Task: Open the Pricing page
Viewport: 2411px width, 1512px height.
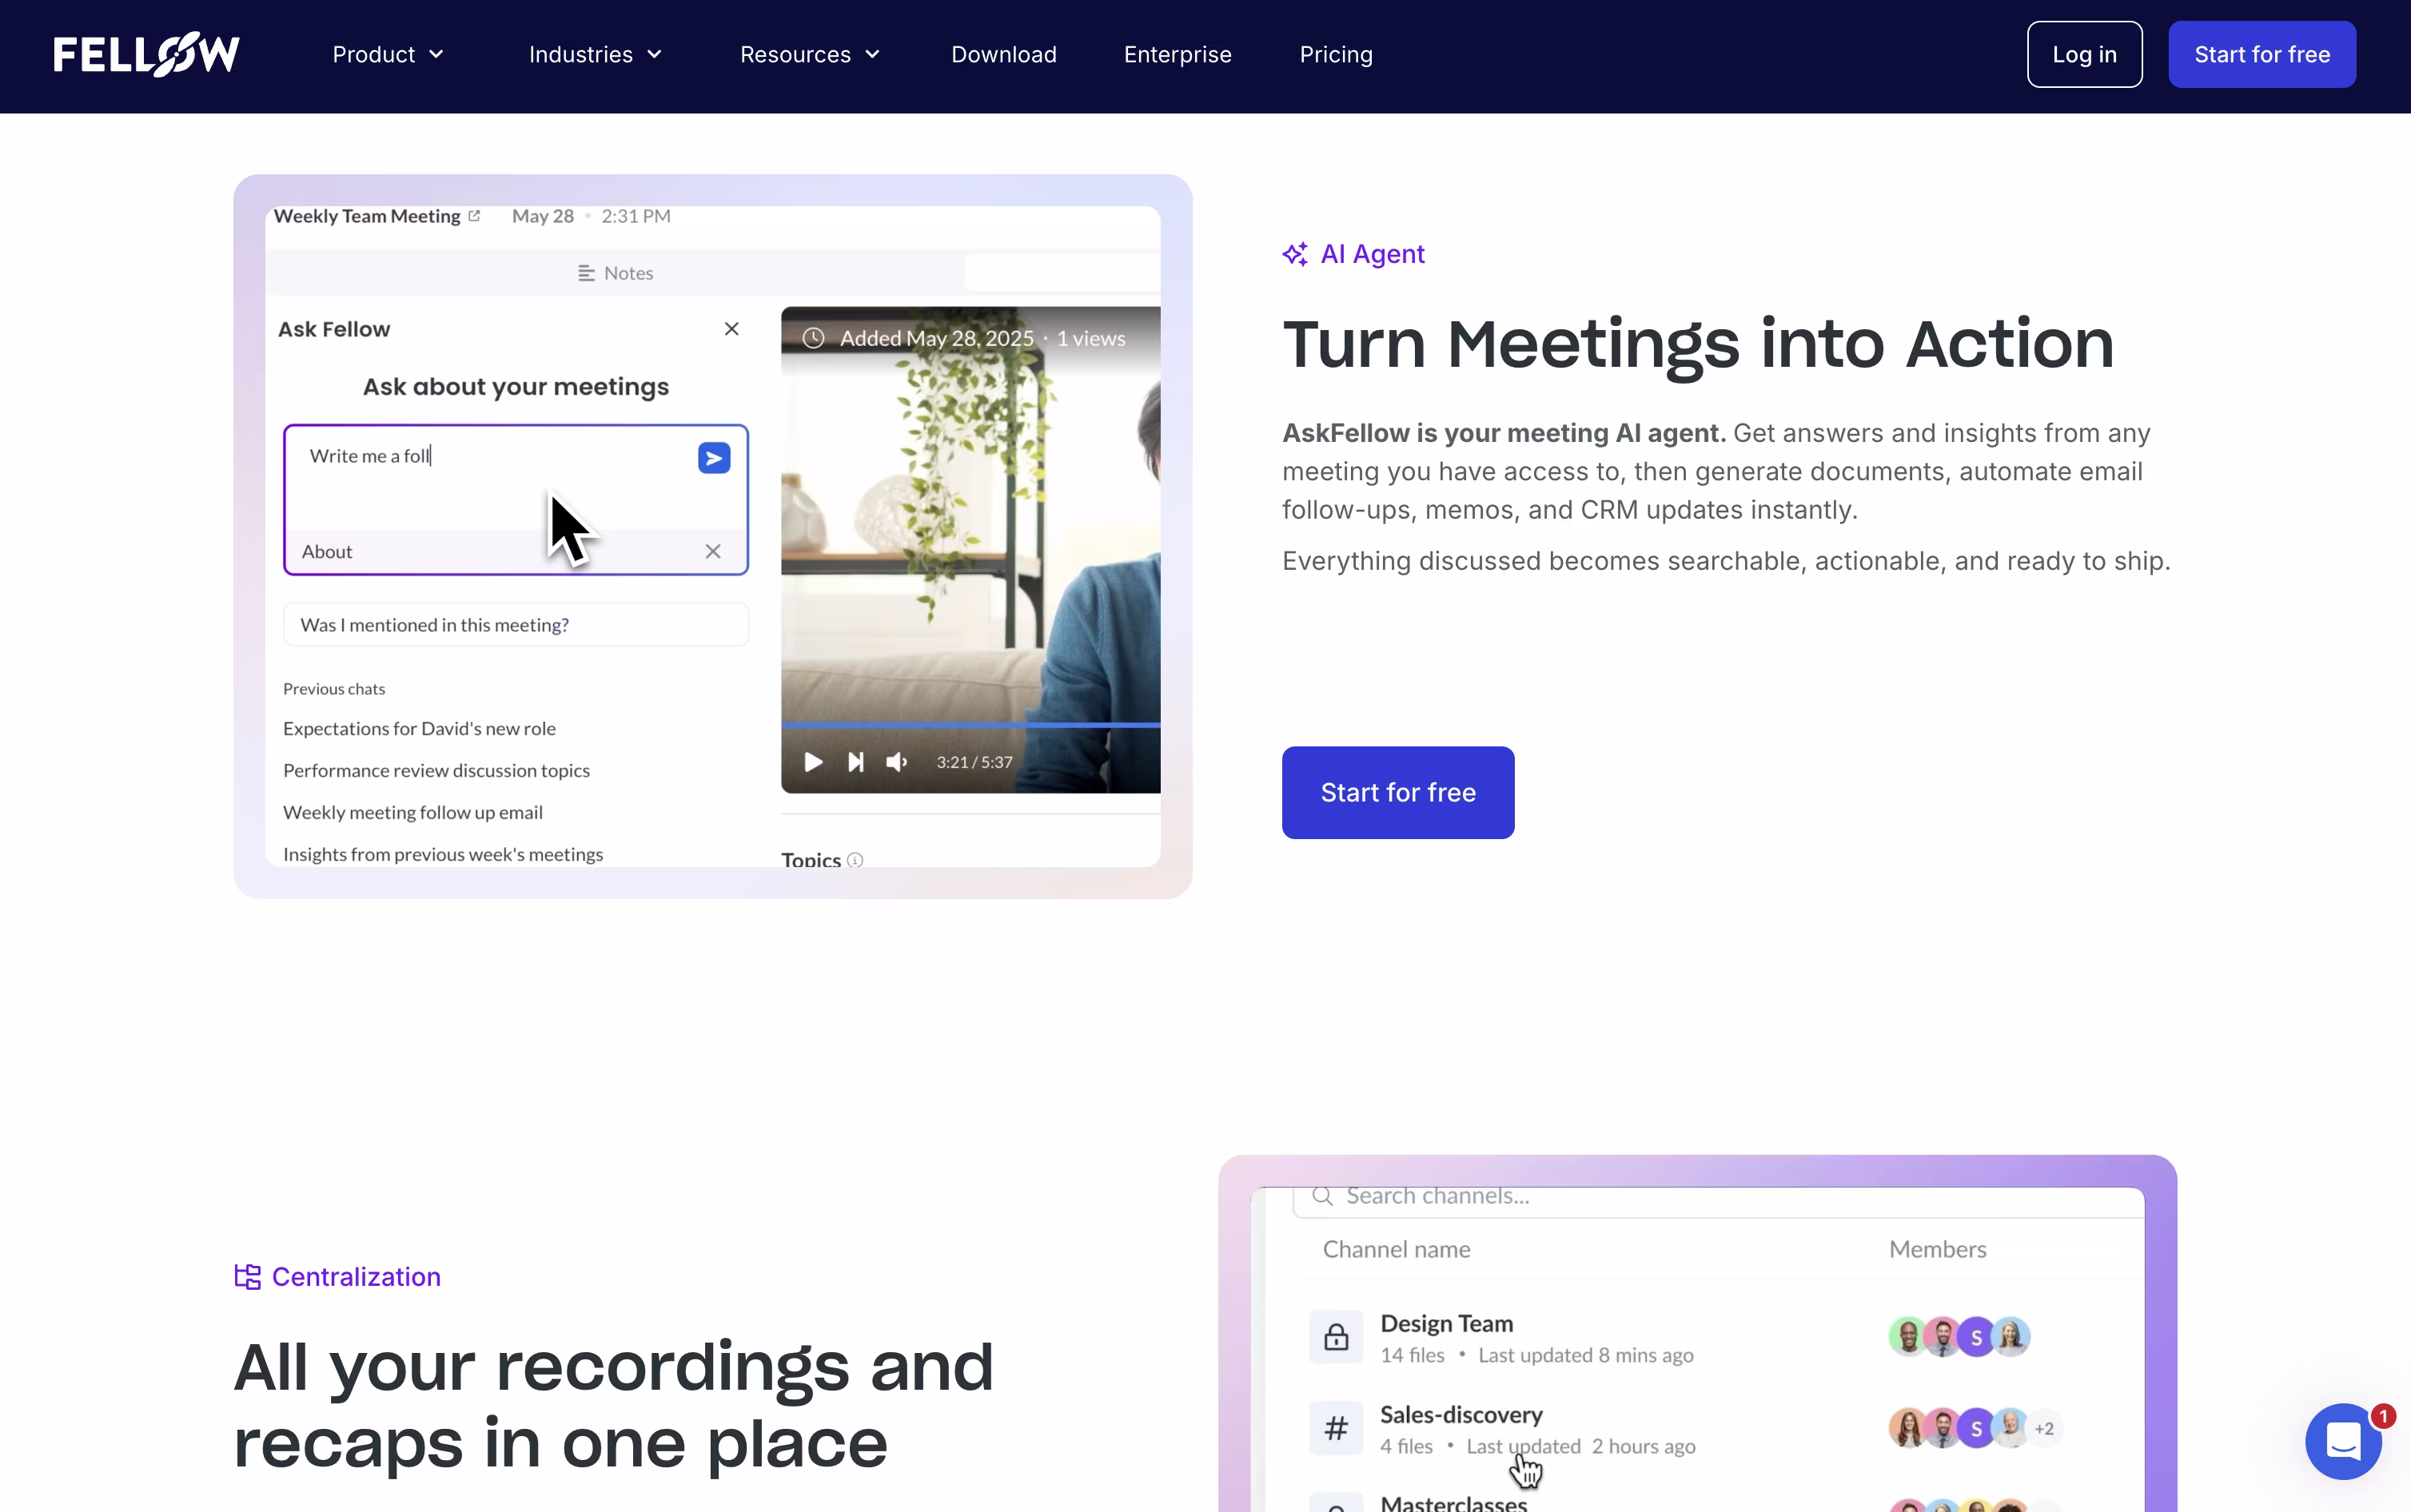Action: point(1335,55)
